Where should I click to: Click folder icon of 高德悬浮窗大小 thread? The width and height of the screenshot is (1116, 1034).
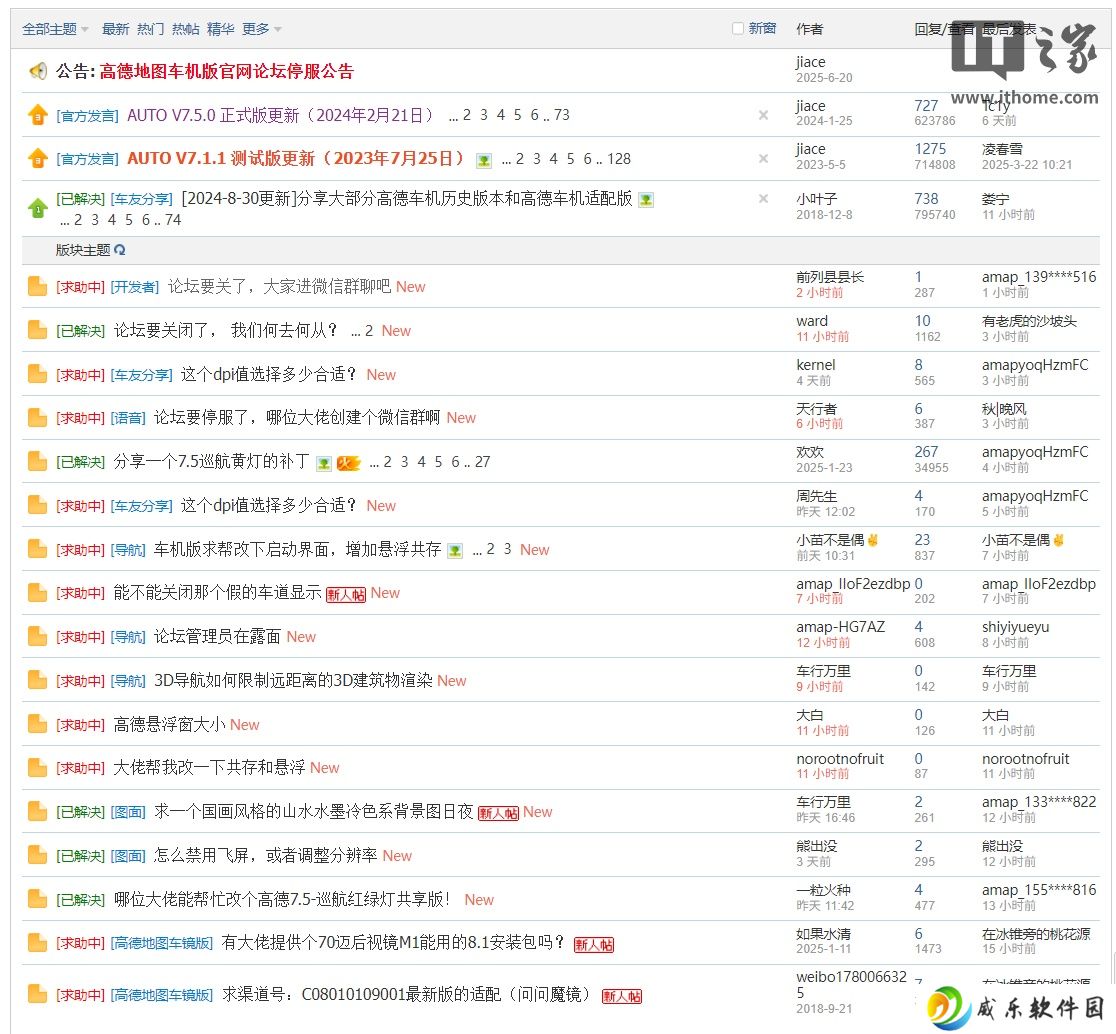(x=37, y=724)
